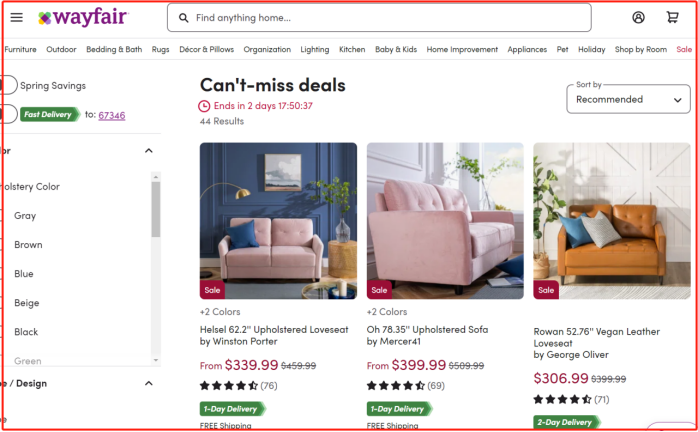Viewport: 698px width, 432px height.
Task: Open the Home Improvement category
Action: coord(462,49)
